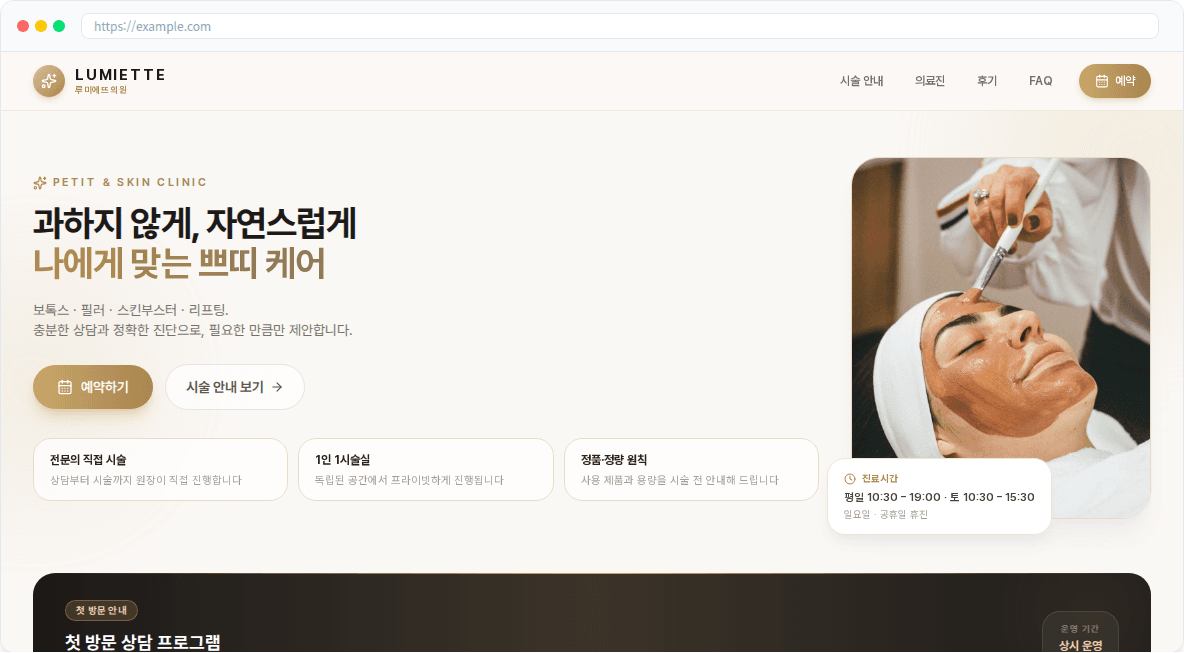
Task: Click the sparkle icon beside PETIT & SKIN CLINIC
Action: point(40,183)
